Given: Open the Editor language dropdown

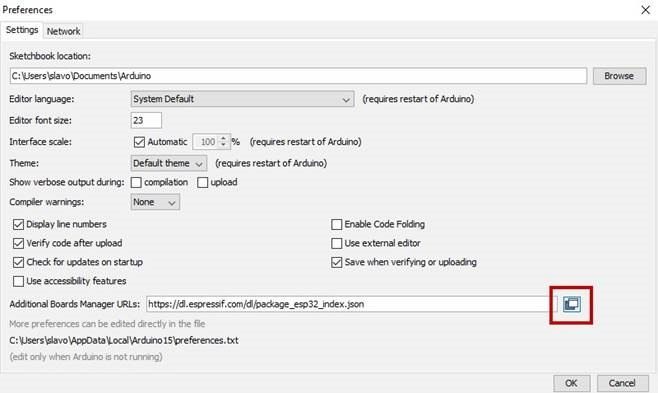Looking at the screenshot, I should pyautogui.click(x=242, y=99).
